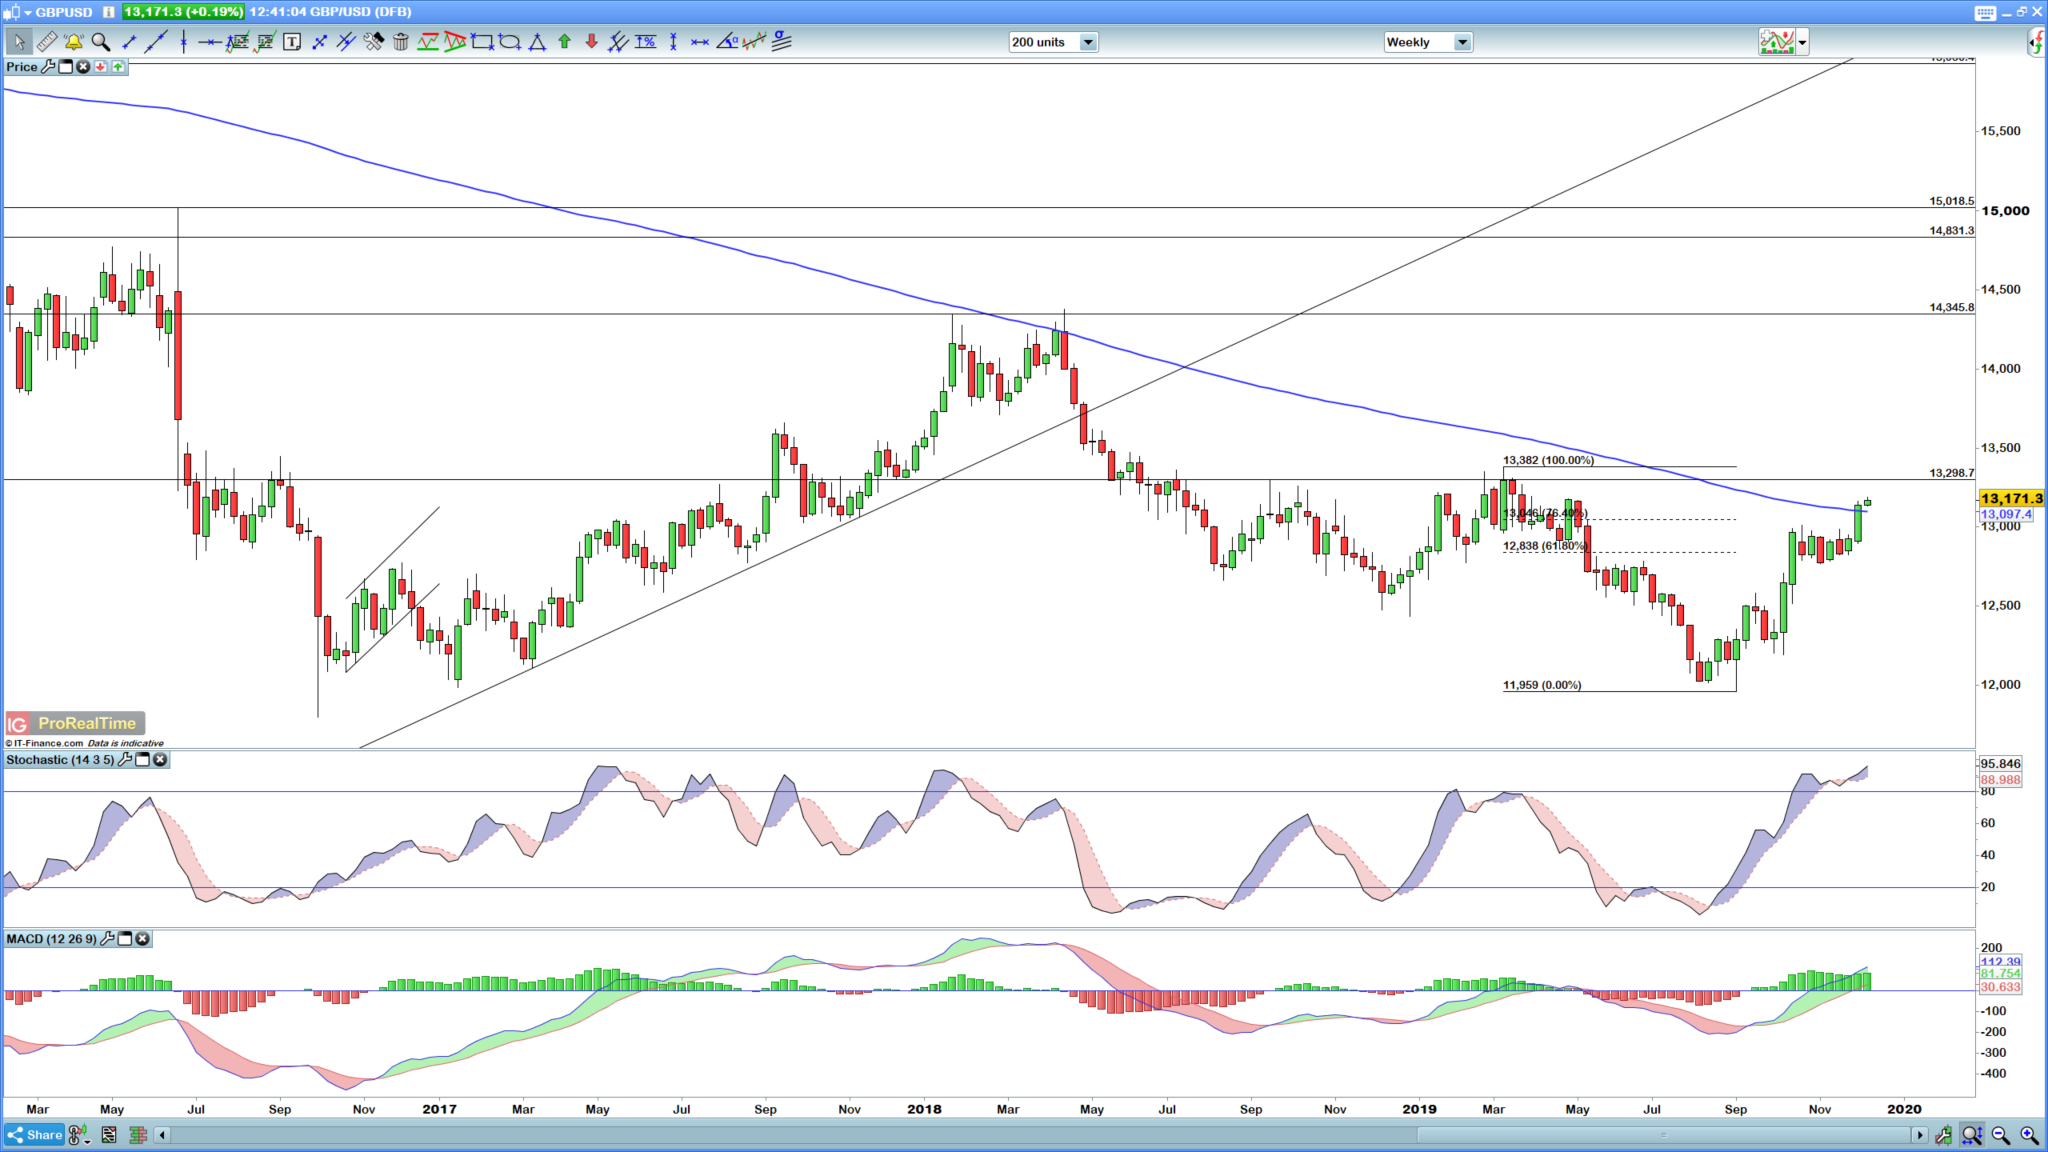Open MACD indicator wrench settings
This screenshot has height=1152, width=2048.
[108, 939]
